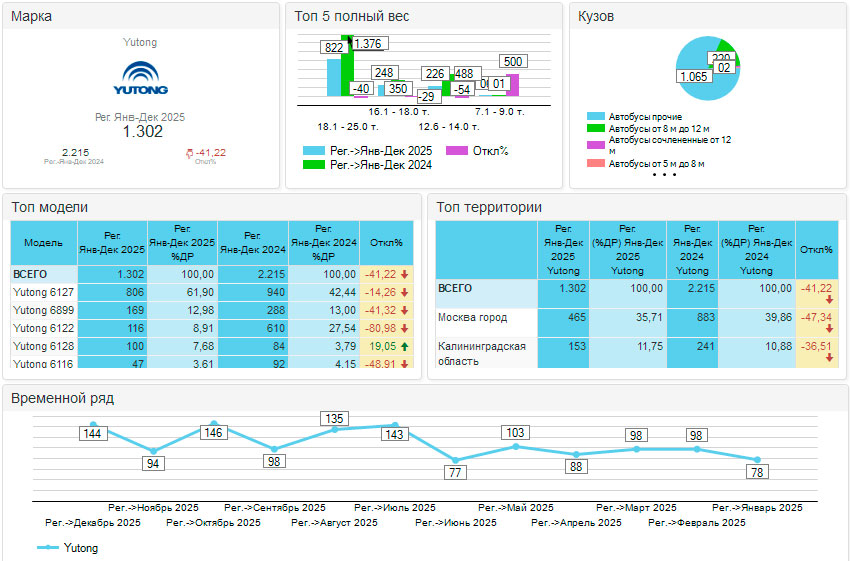
Task: Sort by Модель column header
Action: pyautogui.click(x=44, y=243)
